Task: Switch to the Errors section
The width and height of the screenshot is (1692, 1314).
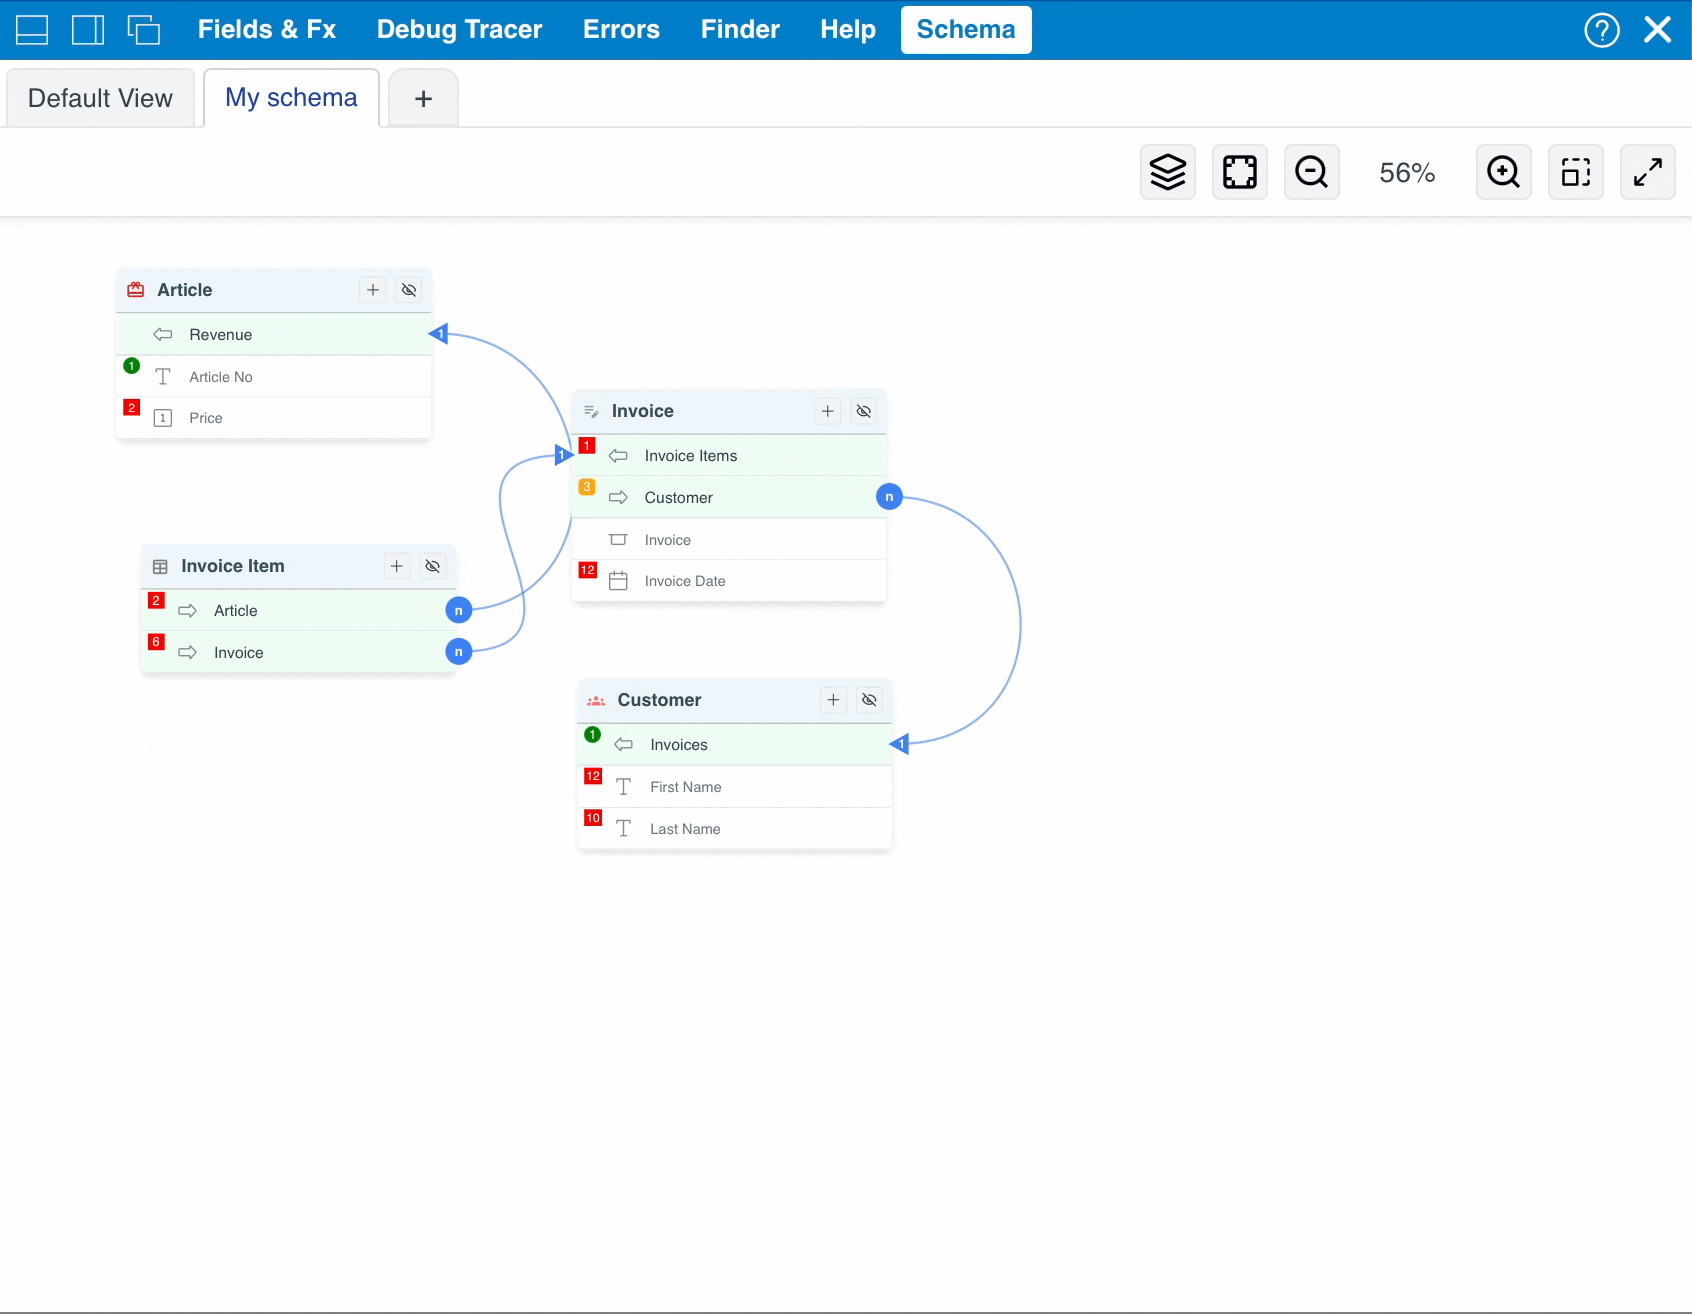Action: 621,30
